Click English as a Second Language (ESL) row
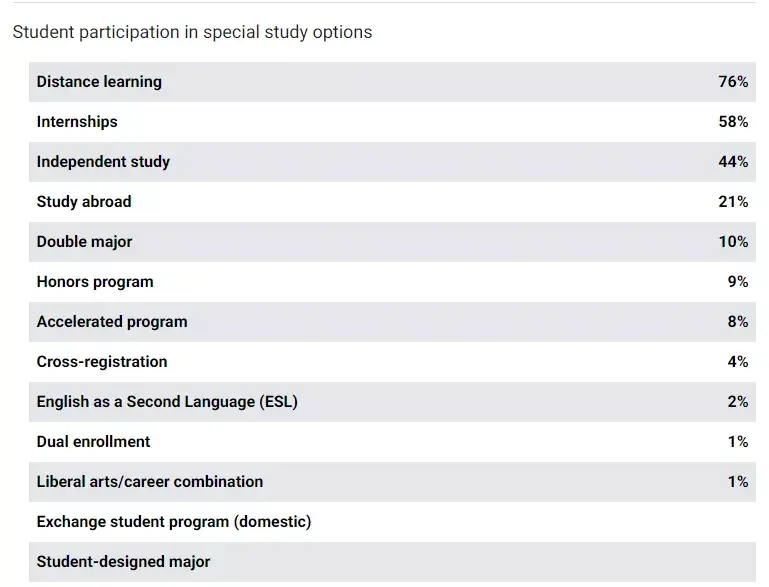 pos(167,402)
